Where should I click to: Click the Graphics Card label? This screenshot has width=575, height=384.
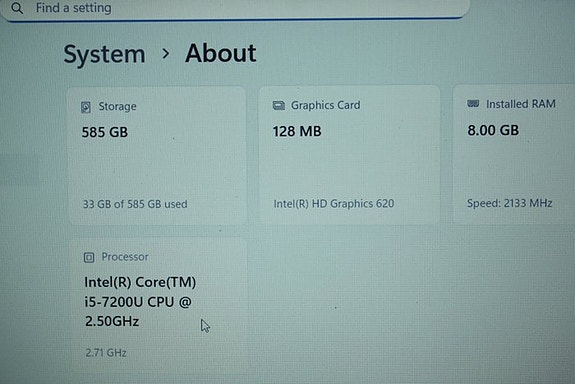[326, 105]
